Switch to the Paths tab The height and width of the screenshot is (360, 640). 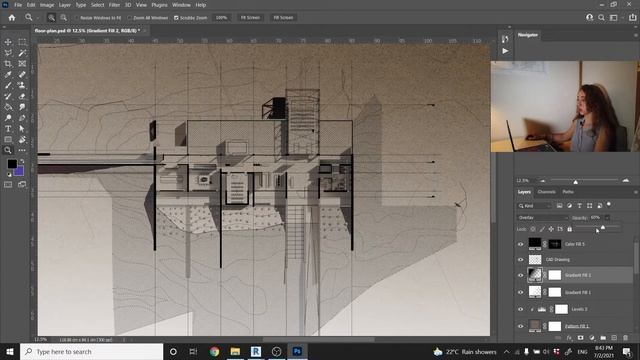click(x=568, y=192)
